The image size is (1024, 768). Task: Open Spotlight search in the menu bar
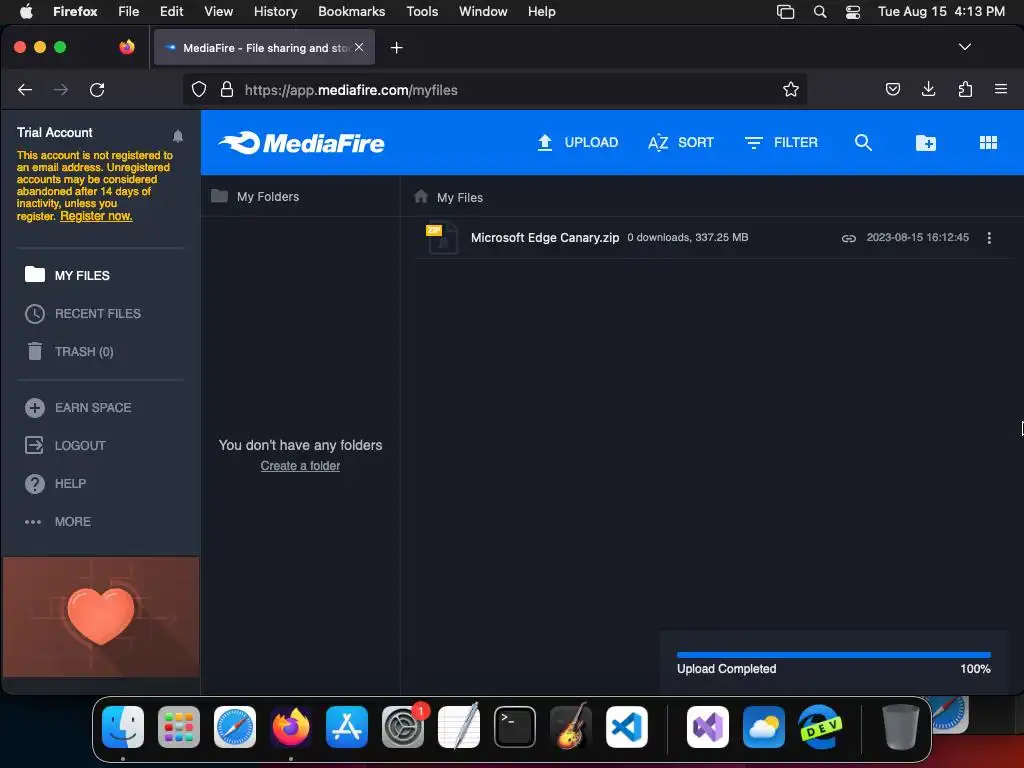[x=820, y=12]
